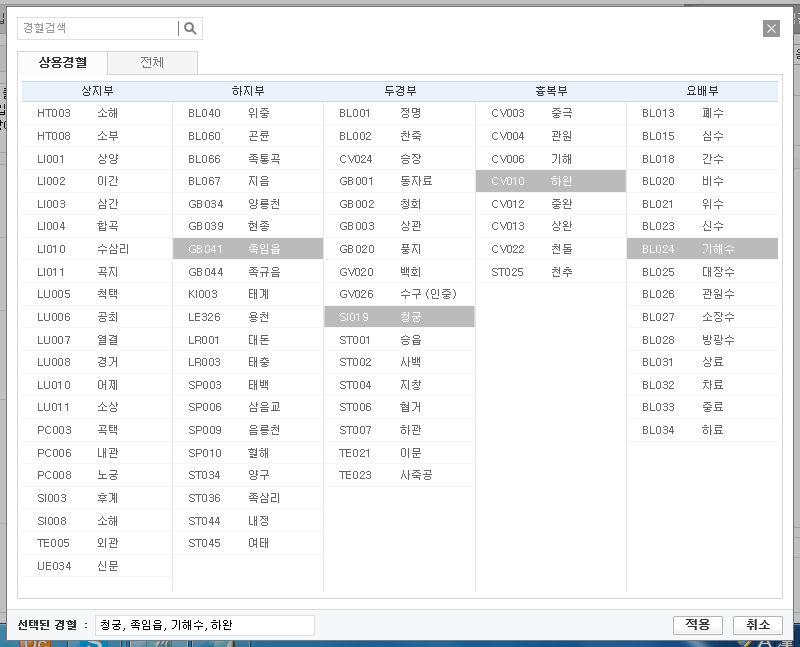
Task: Toggle off the BL024 기해수 selection
Action: (702, 249)
